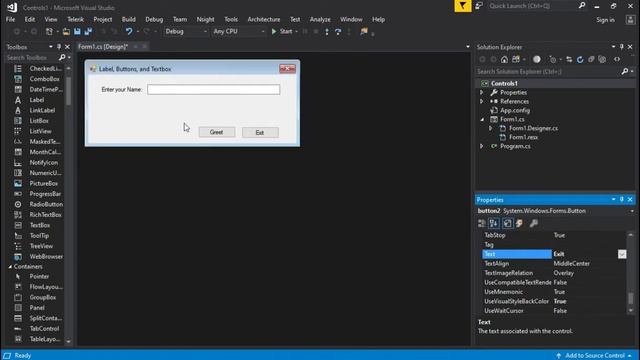Image resolution: width=640 pixels, height=360 pixels.
Task: Click the Collapse All icon in Solution Explorer
Action: click(591, 60)
